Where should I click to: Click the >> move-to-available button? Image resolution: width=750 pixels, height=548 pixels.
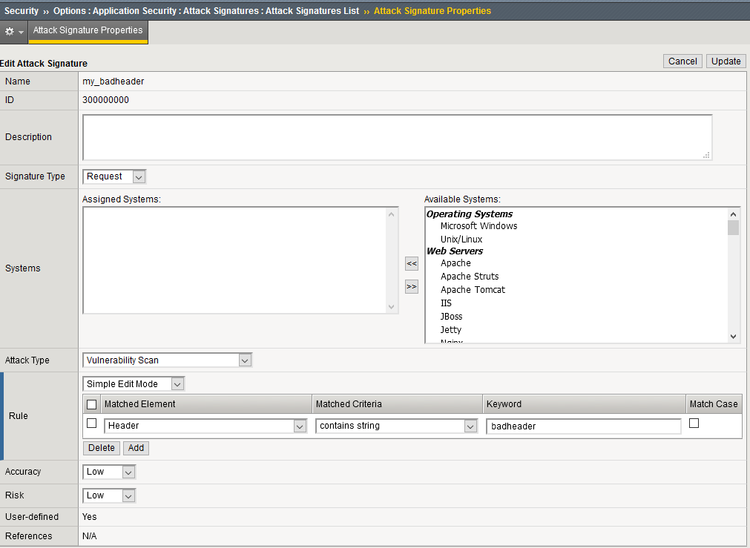411,287
